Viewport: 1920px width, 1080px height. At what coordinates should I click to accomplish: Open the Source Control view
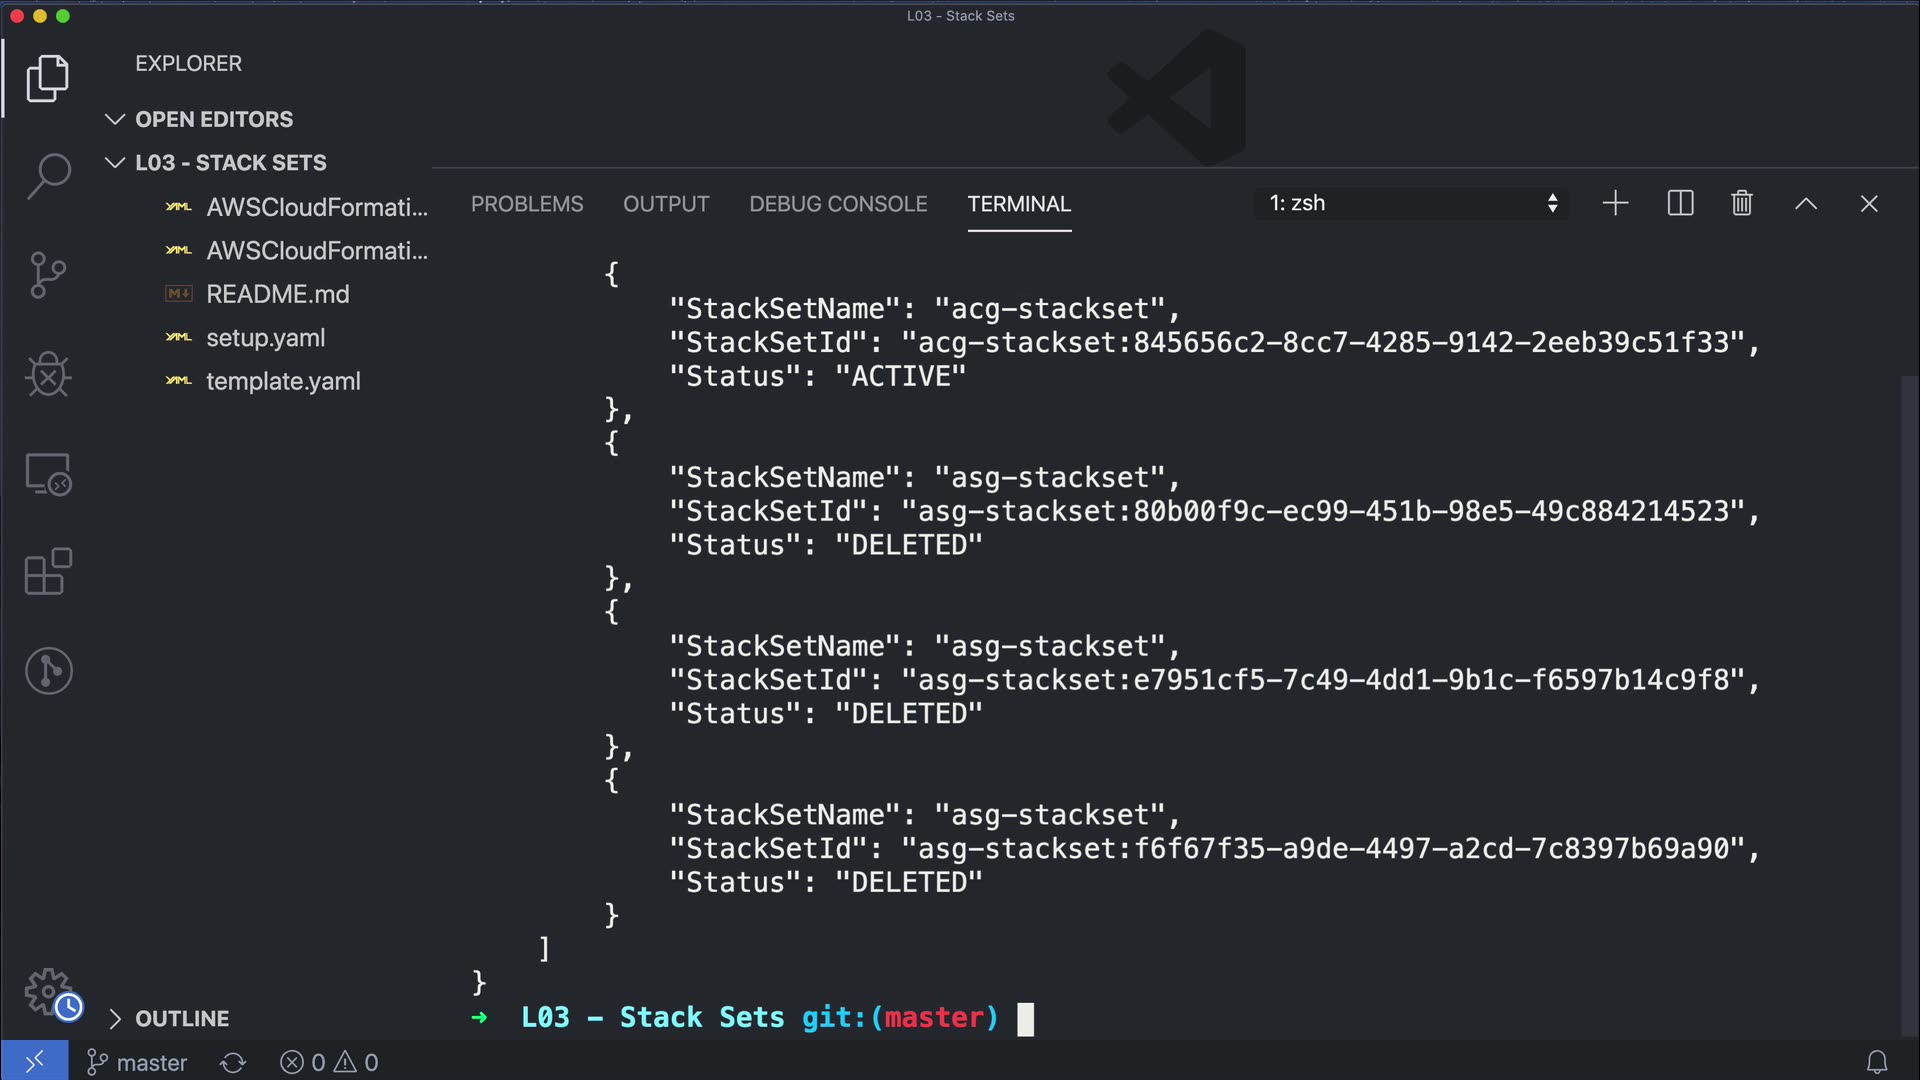point(48,275)
